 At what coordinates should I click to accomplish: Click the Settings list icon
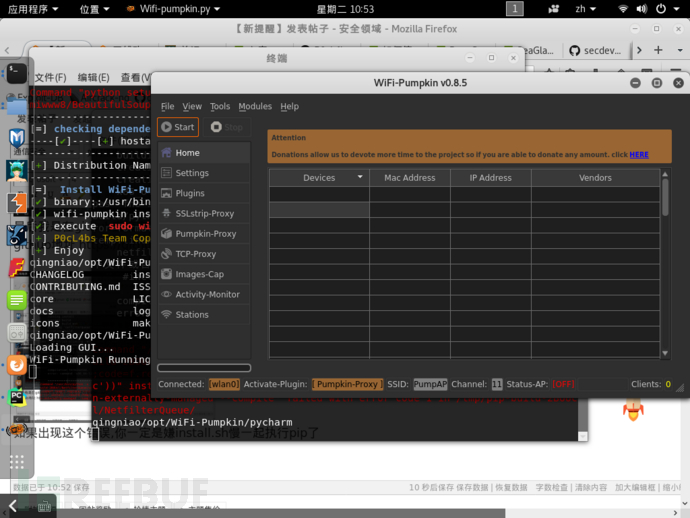[x=166, y=173]
